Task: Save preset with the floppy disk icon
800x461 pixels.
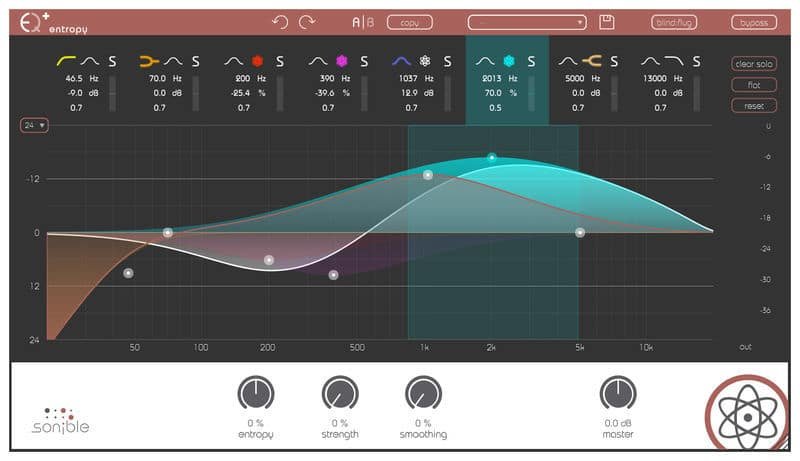Action: [606, 22]
